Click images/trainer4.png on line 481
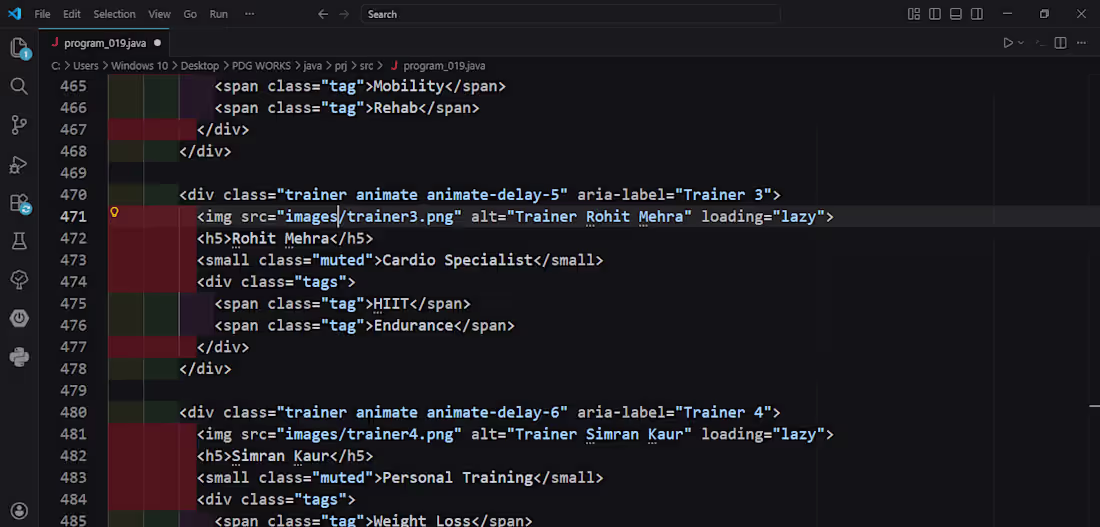The height and width of the screenshot is (527, 1100). 369,434
